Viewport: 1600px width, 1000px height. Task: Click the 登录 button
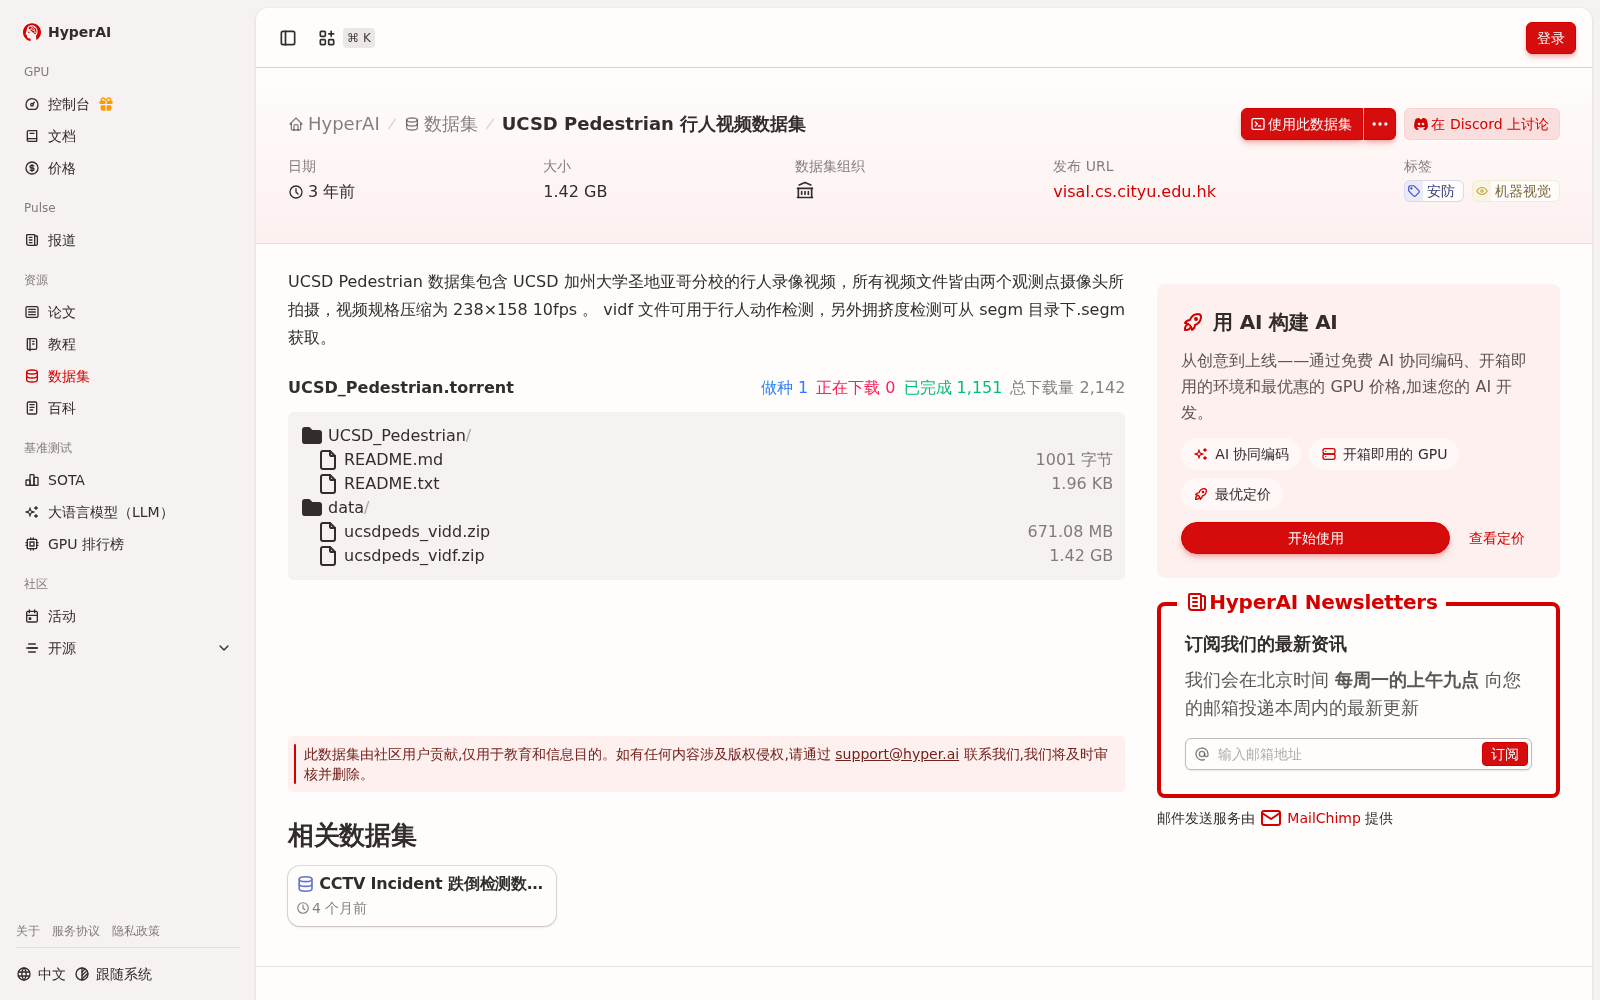1551,38
